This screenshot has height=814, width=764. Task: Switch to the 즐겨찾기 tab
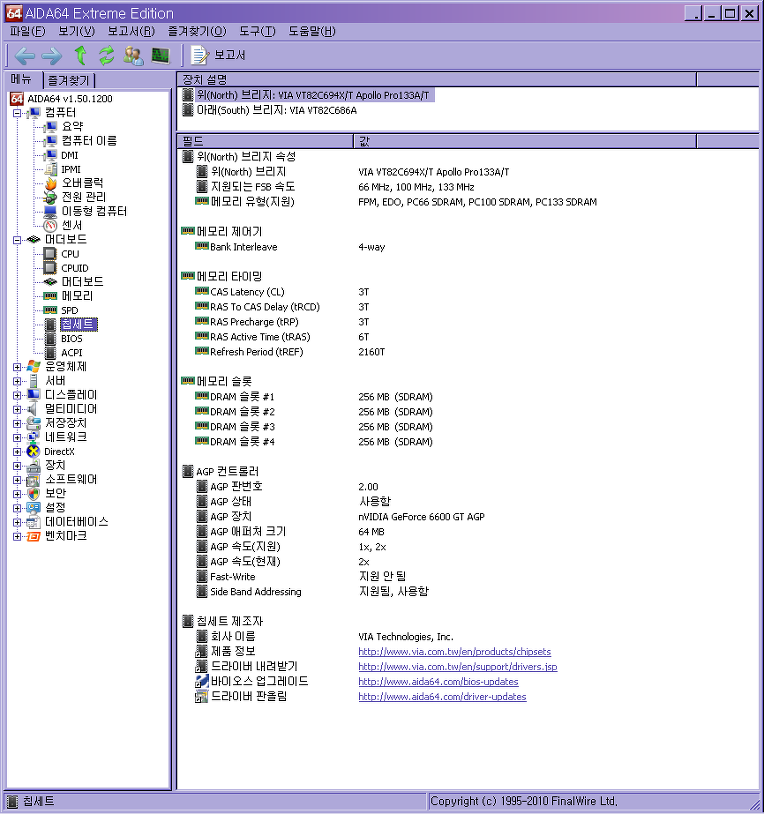[69, 80]
